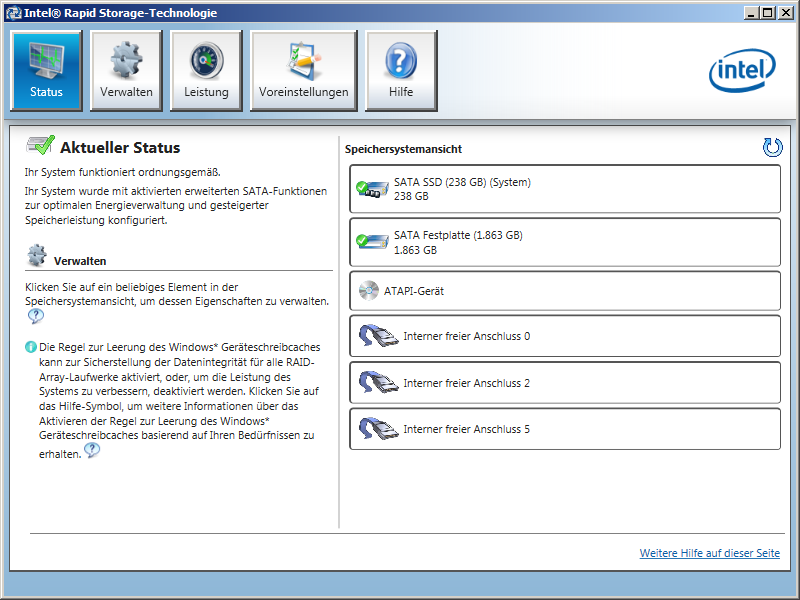Viewport: 800px width, 600px height.
Task: Switch to the Verwalten tab
Action: tap(126, 70)
